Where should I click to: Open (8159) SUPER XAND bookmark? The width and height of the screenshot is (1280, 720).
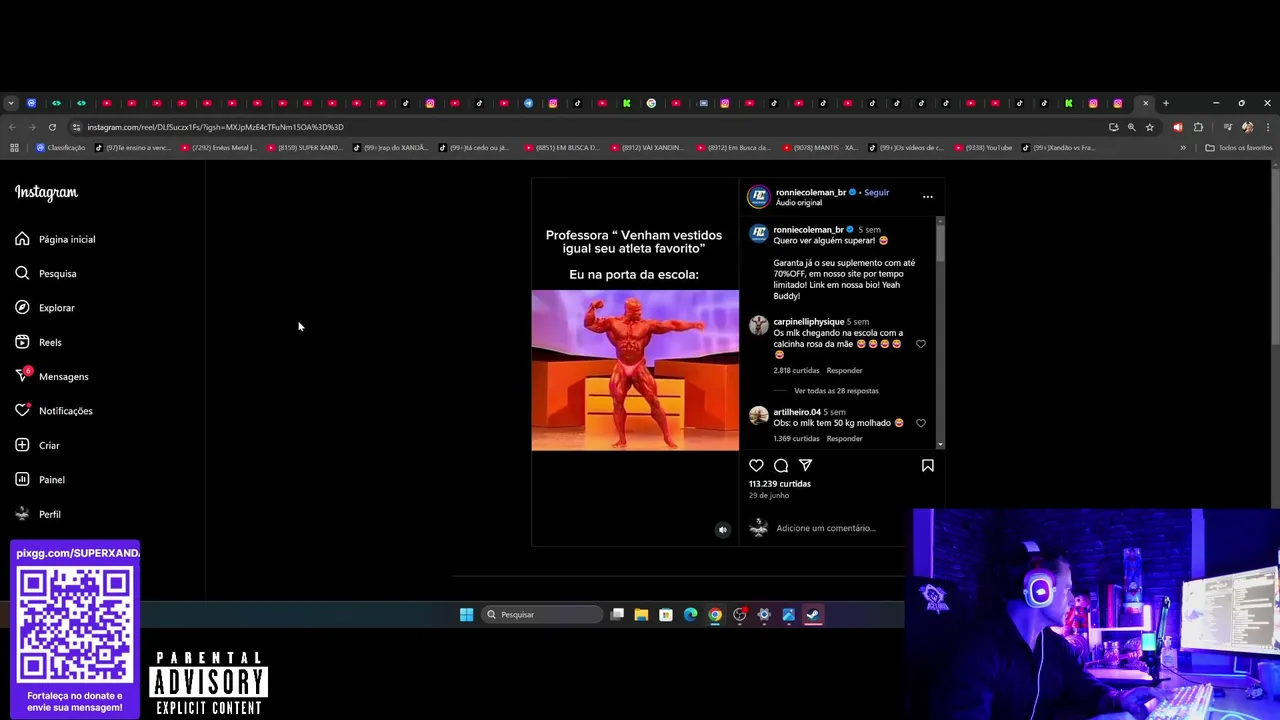[305, 148]
